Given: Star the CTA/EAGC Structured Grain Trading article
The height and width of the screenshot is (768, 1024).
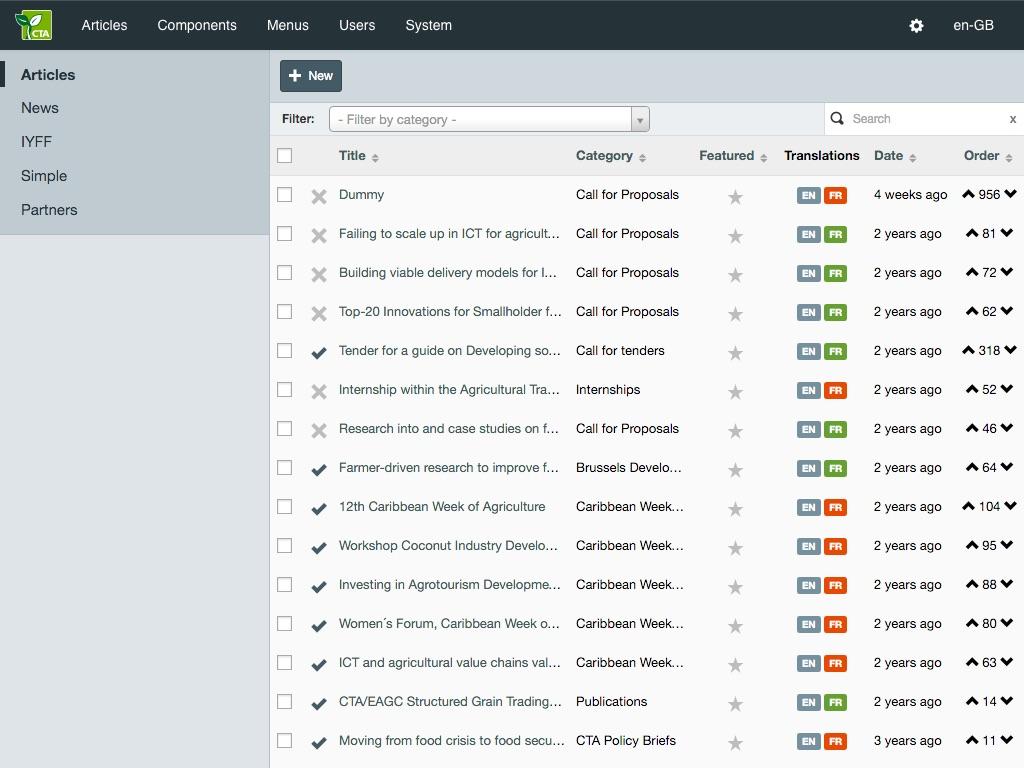Looking at the screenshot, I should click(x=735, y=703).
